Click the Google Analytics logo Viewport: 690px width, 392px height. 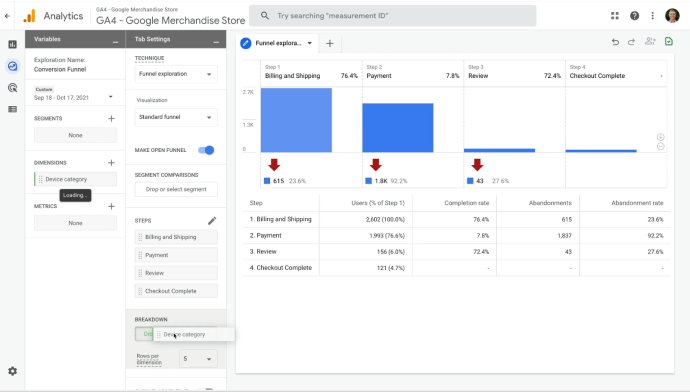click(29, 16)
